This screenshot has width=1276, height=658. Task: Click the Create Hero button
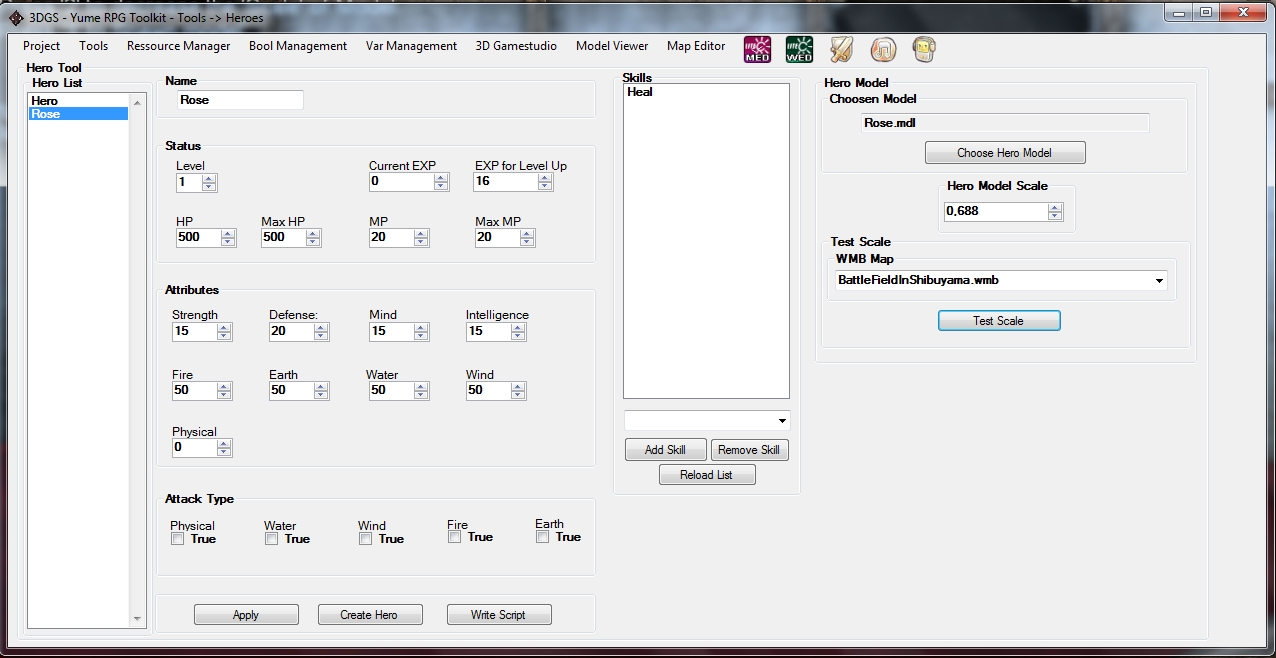click(x=370, y=615)
